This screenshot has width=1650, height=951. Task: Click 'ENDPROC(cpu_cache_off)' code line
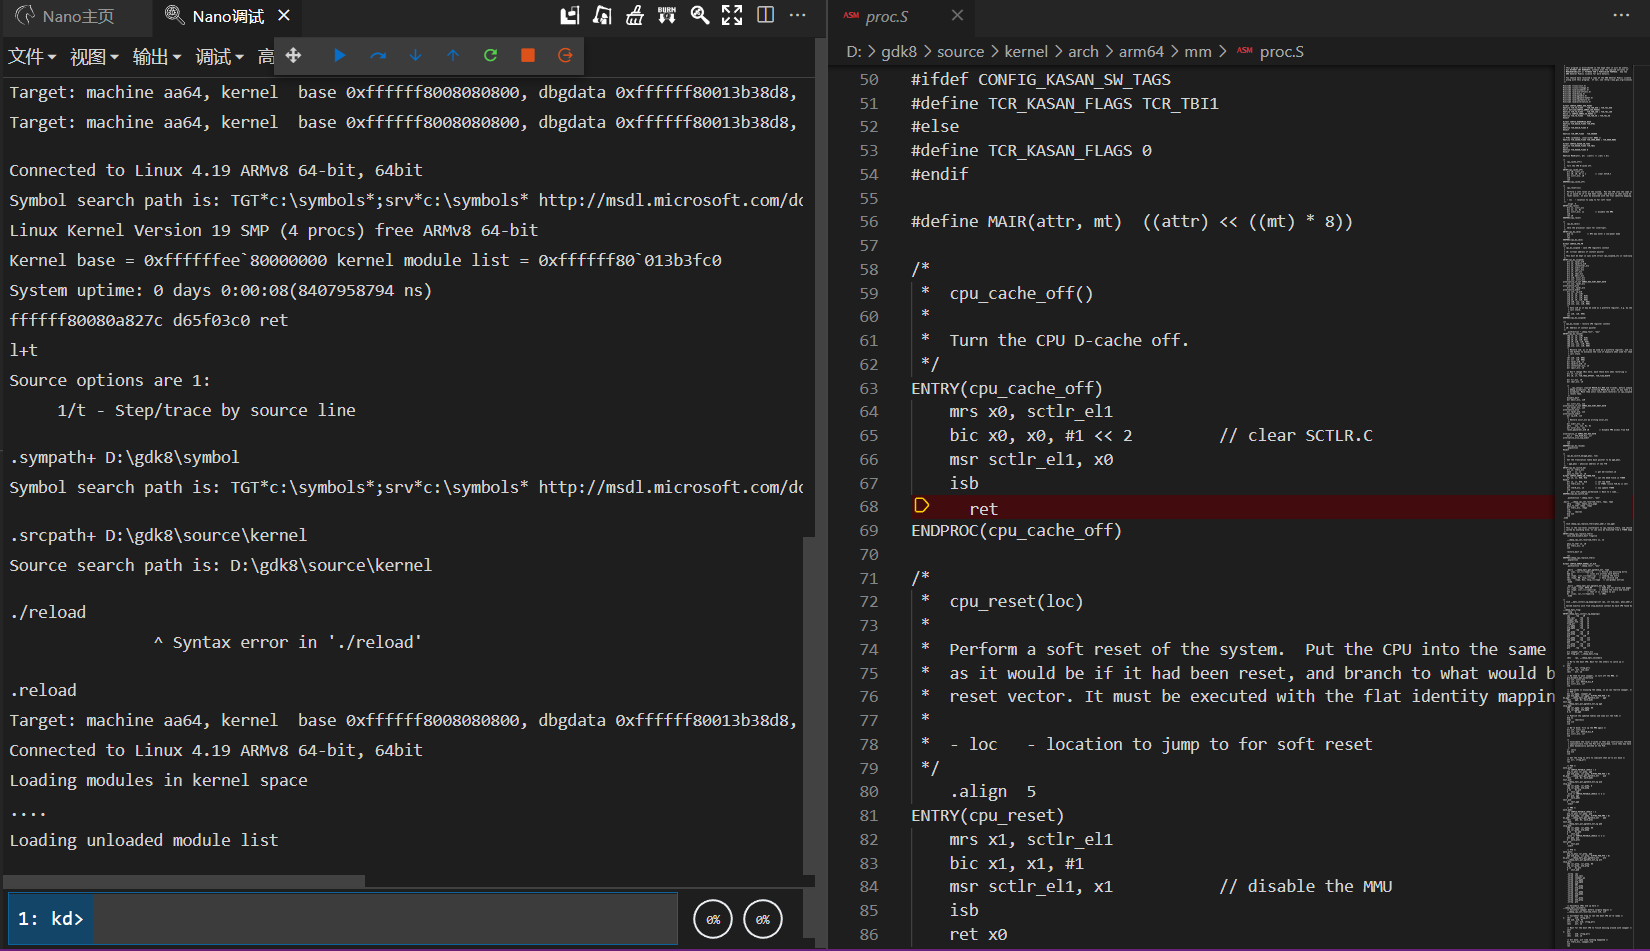tap(1016, 531)
